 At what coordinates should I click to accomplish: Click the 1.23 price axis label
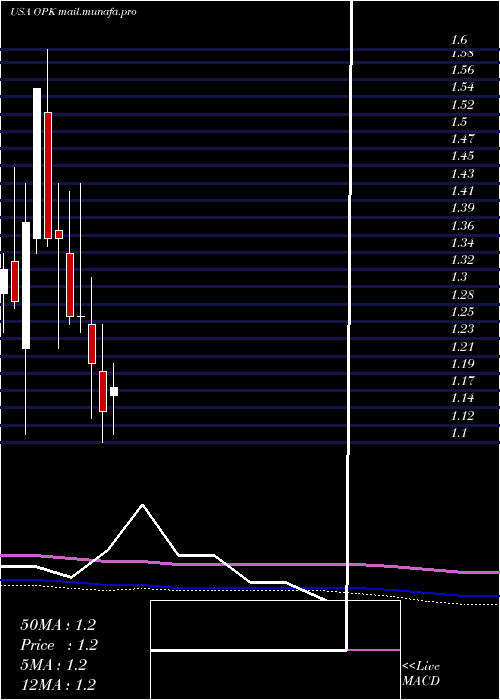pos(462,329)
